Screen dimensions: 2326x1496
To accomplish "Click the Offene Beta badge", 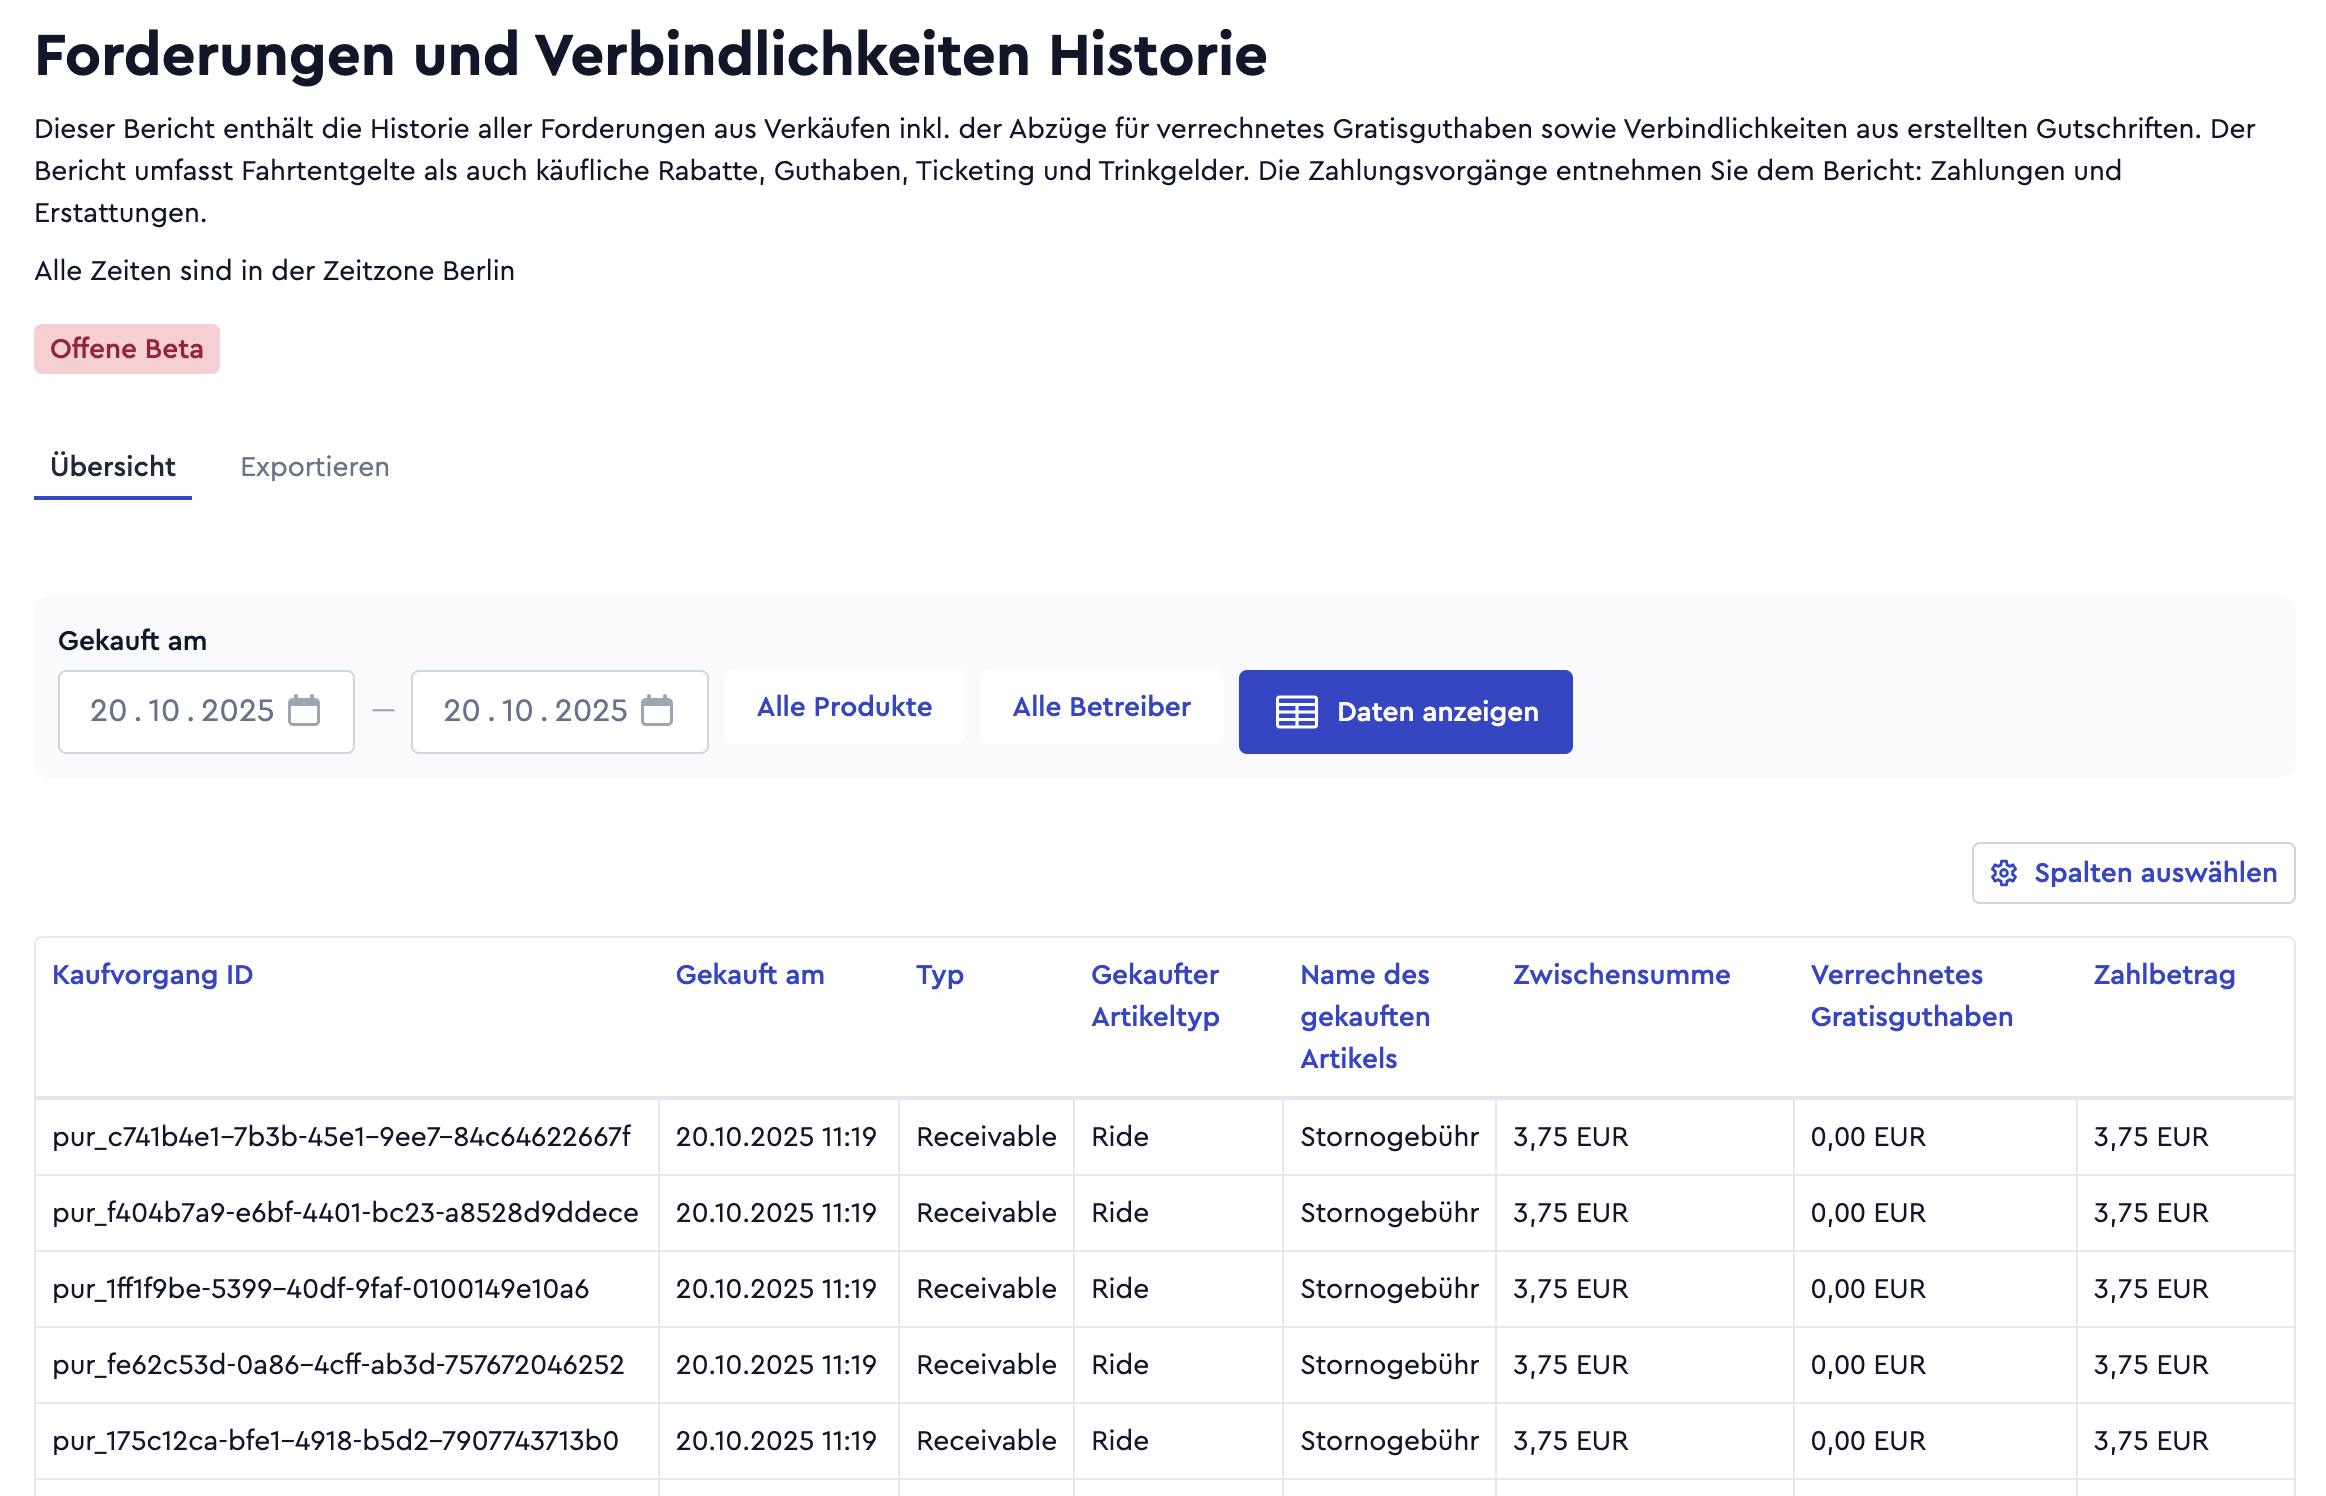I will pos(127,349).
